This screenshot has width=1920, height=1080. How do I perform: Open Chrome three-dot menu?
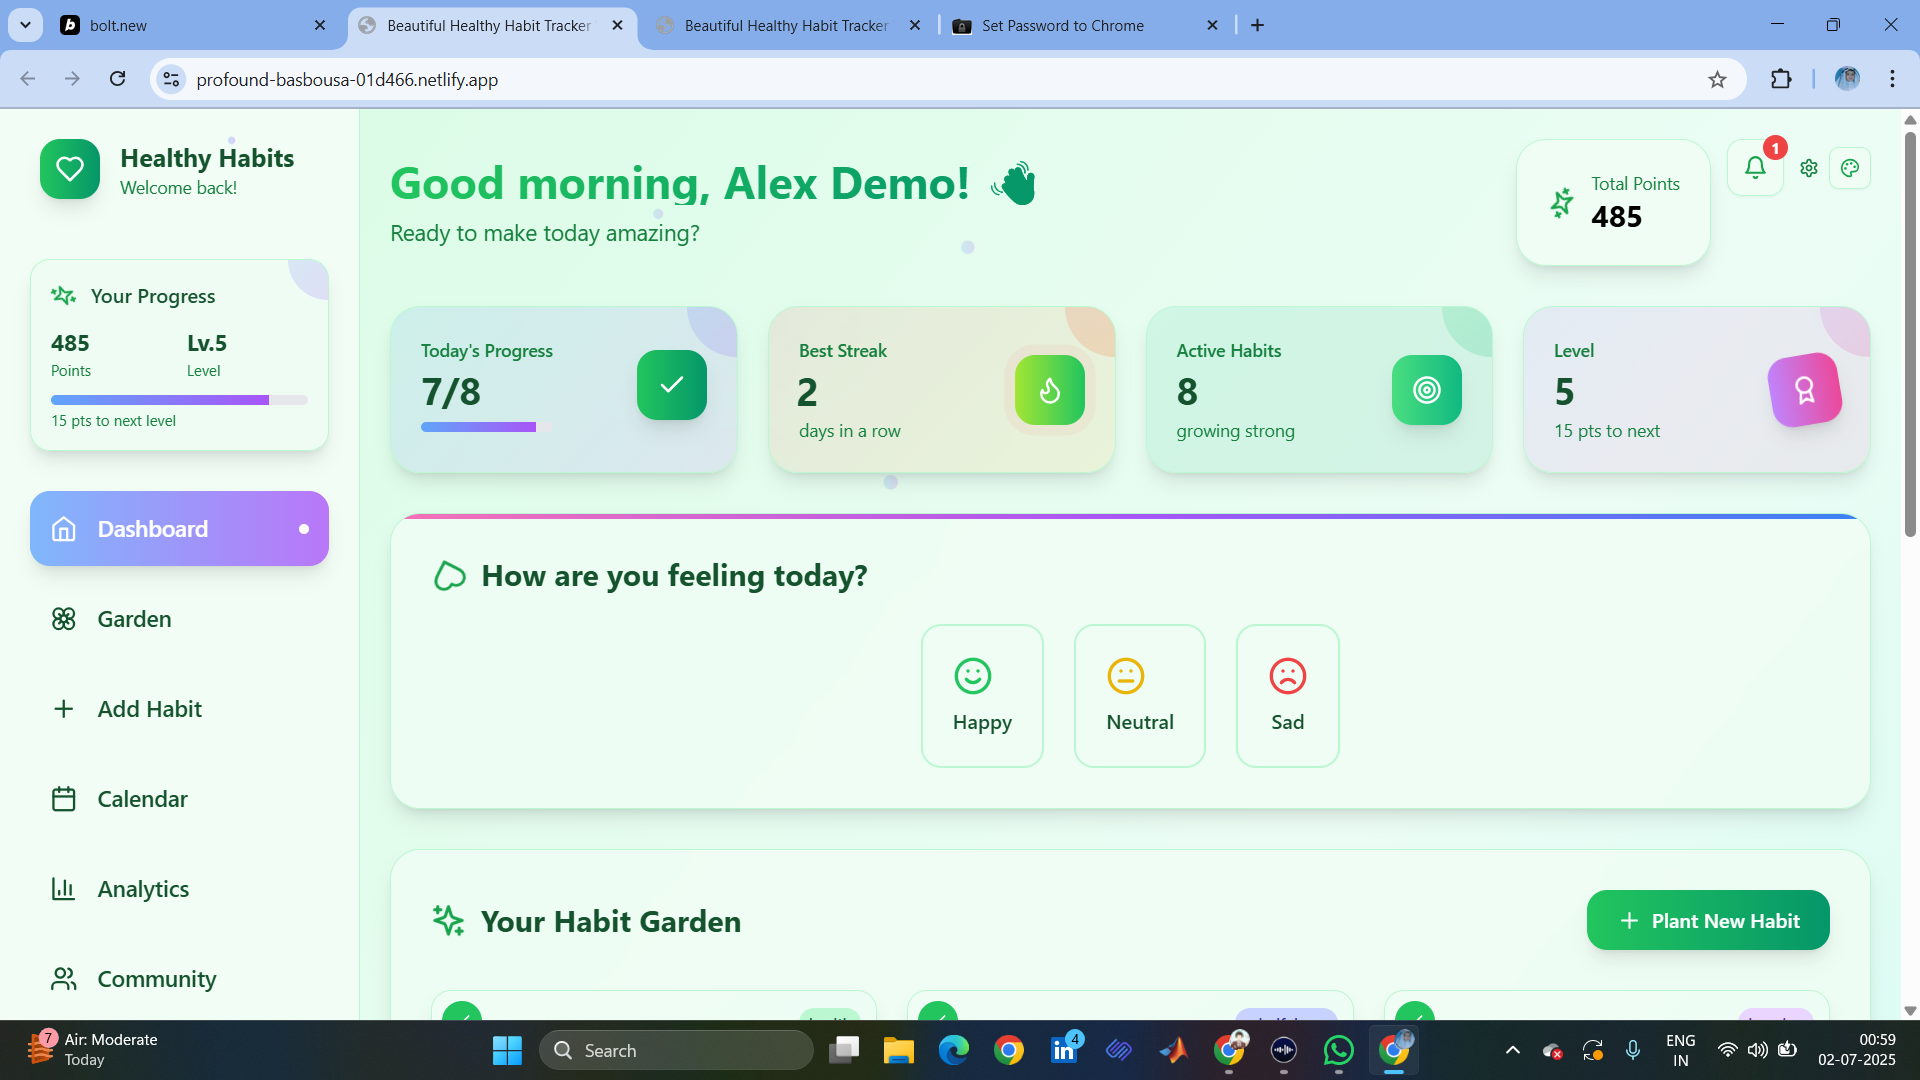(1892, 79)
